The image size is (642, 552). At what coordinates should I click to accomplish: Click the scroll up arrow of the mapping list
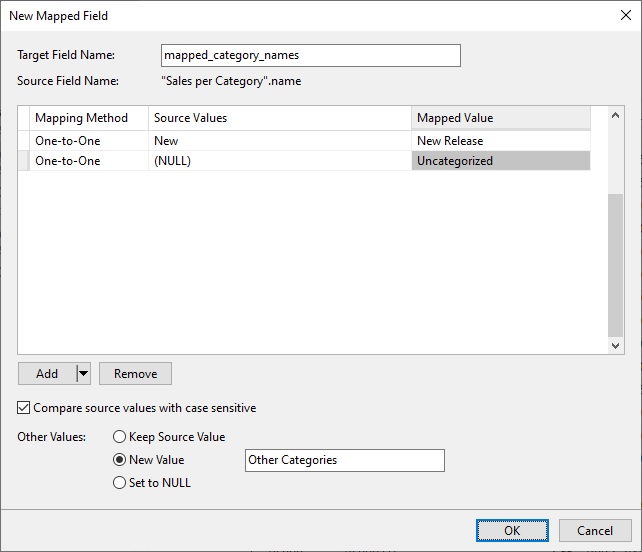(615, 115)
